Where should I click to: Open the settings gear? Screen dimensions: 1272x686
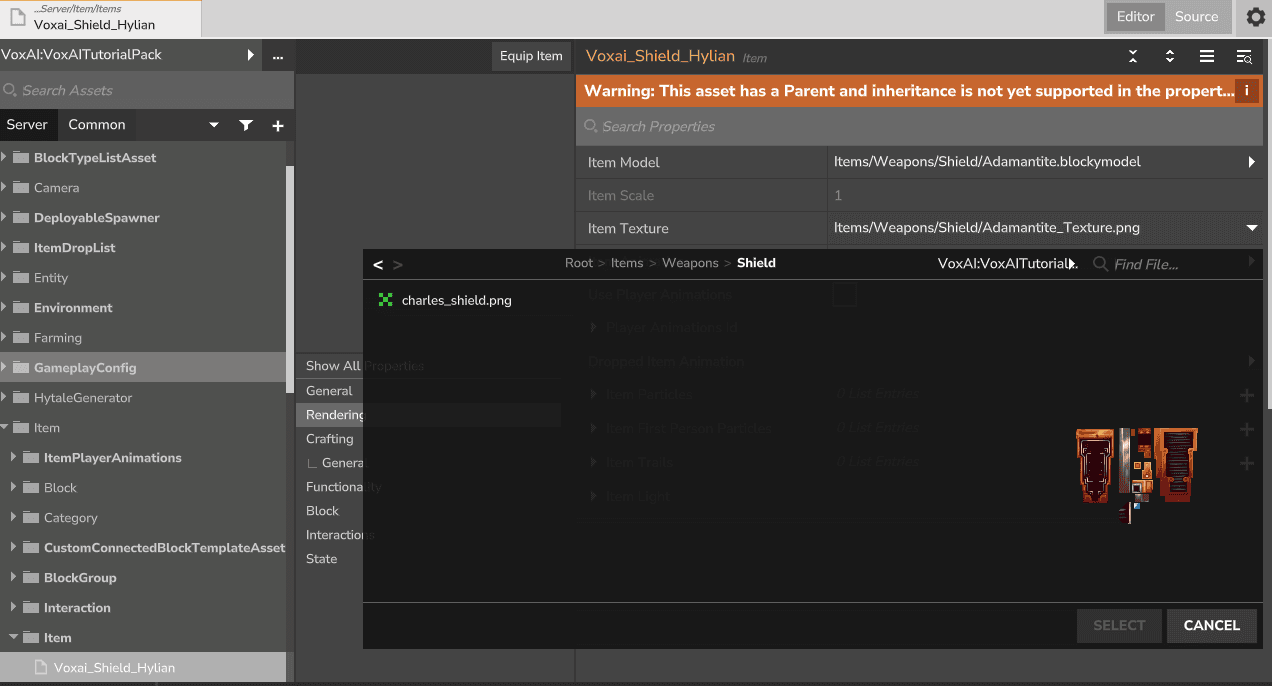1256,17
